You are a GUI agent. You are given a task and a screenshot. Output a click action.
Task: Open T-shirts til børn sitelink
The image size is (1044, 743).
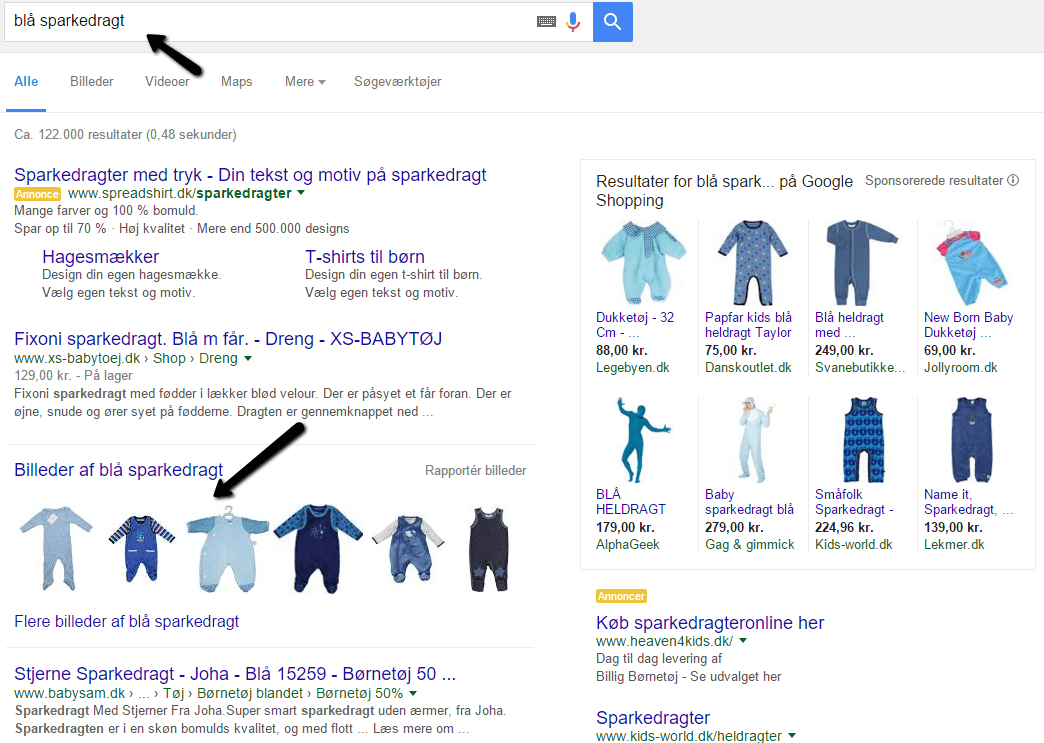click(x=365, y=257)
